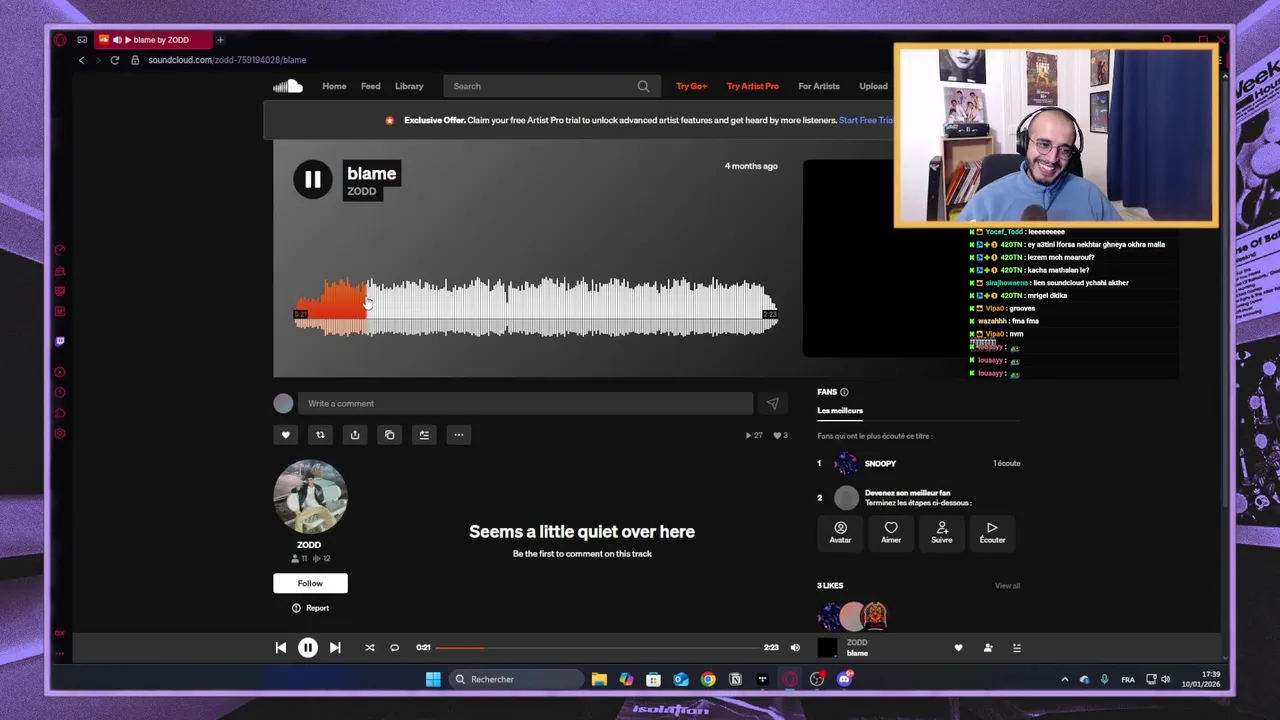Click the Suivre step button
1280x720 pixels.
(x=942, y=533)
